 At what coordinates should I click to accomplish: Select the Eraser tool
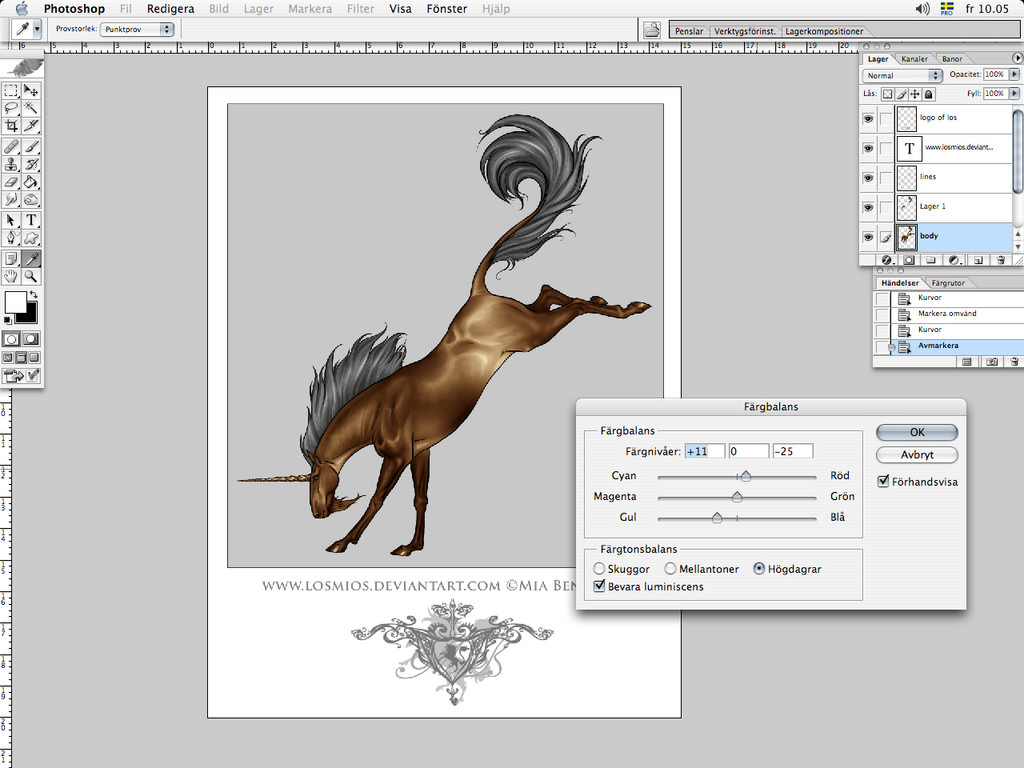coord(11,182)
